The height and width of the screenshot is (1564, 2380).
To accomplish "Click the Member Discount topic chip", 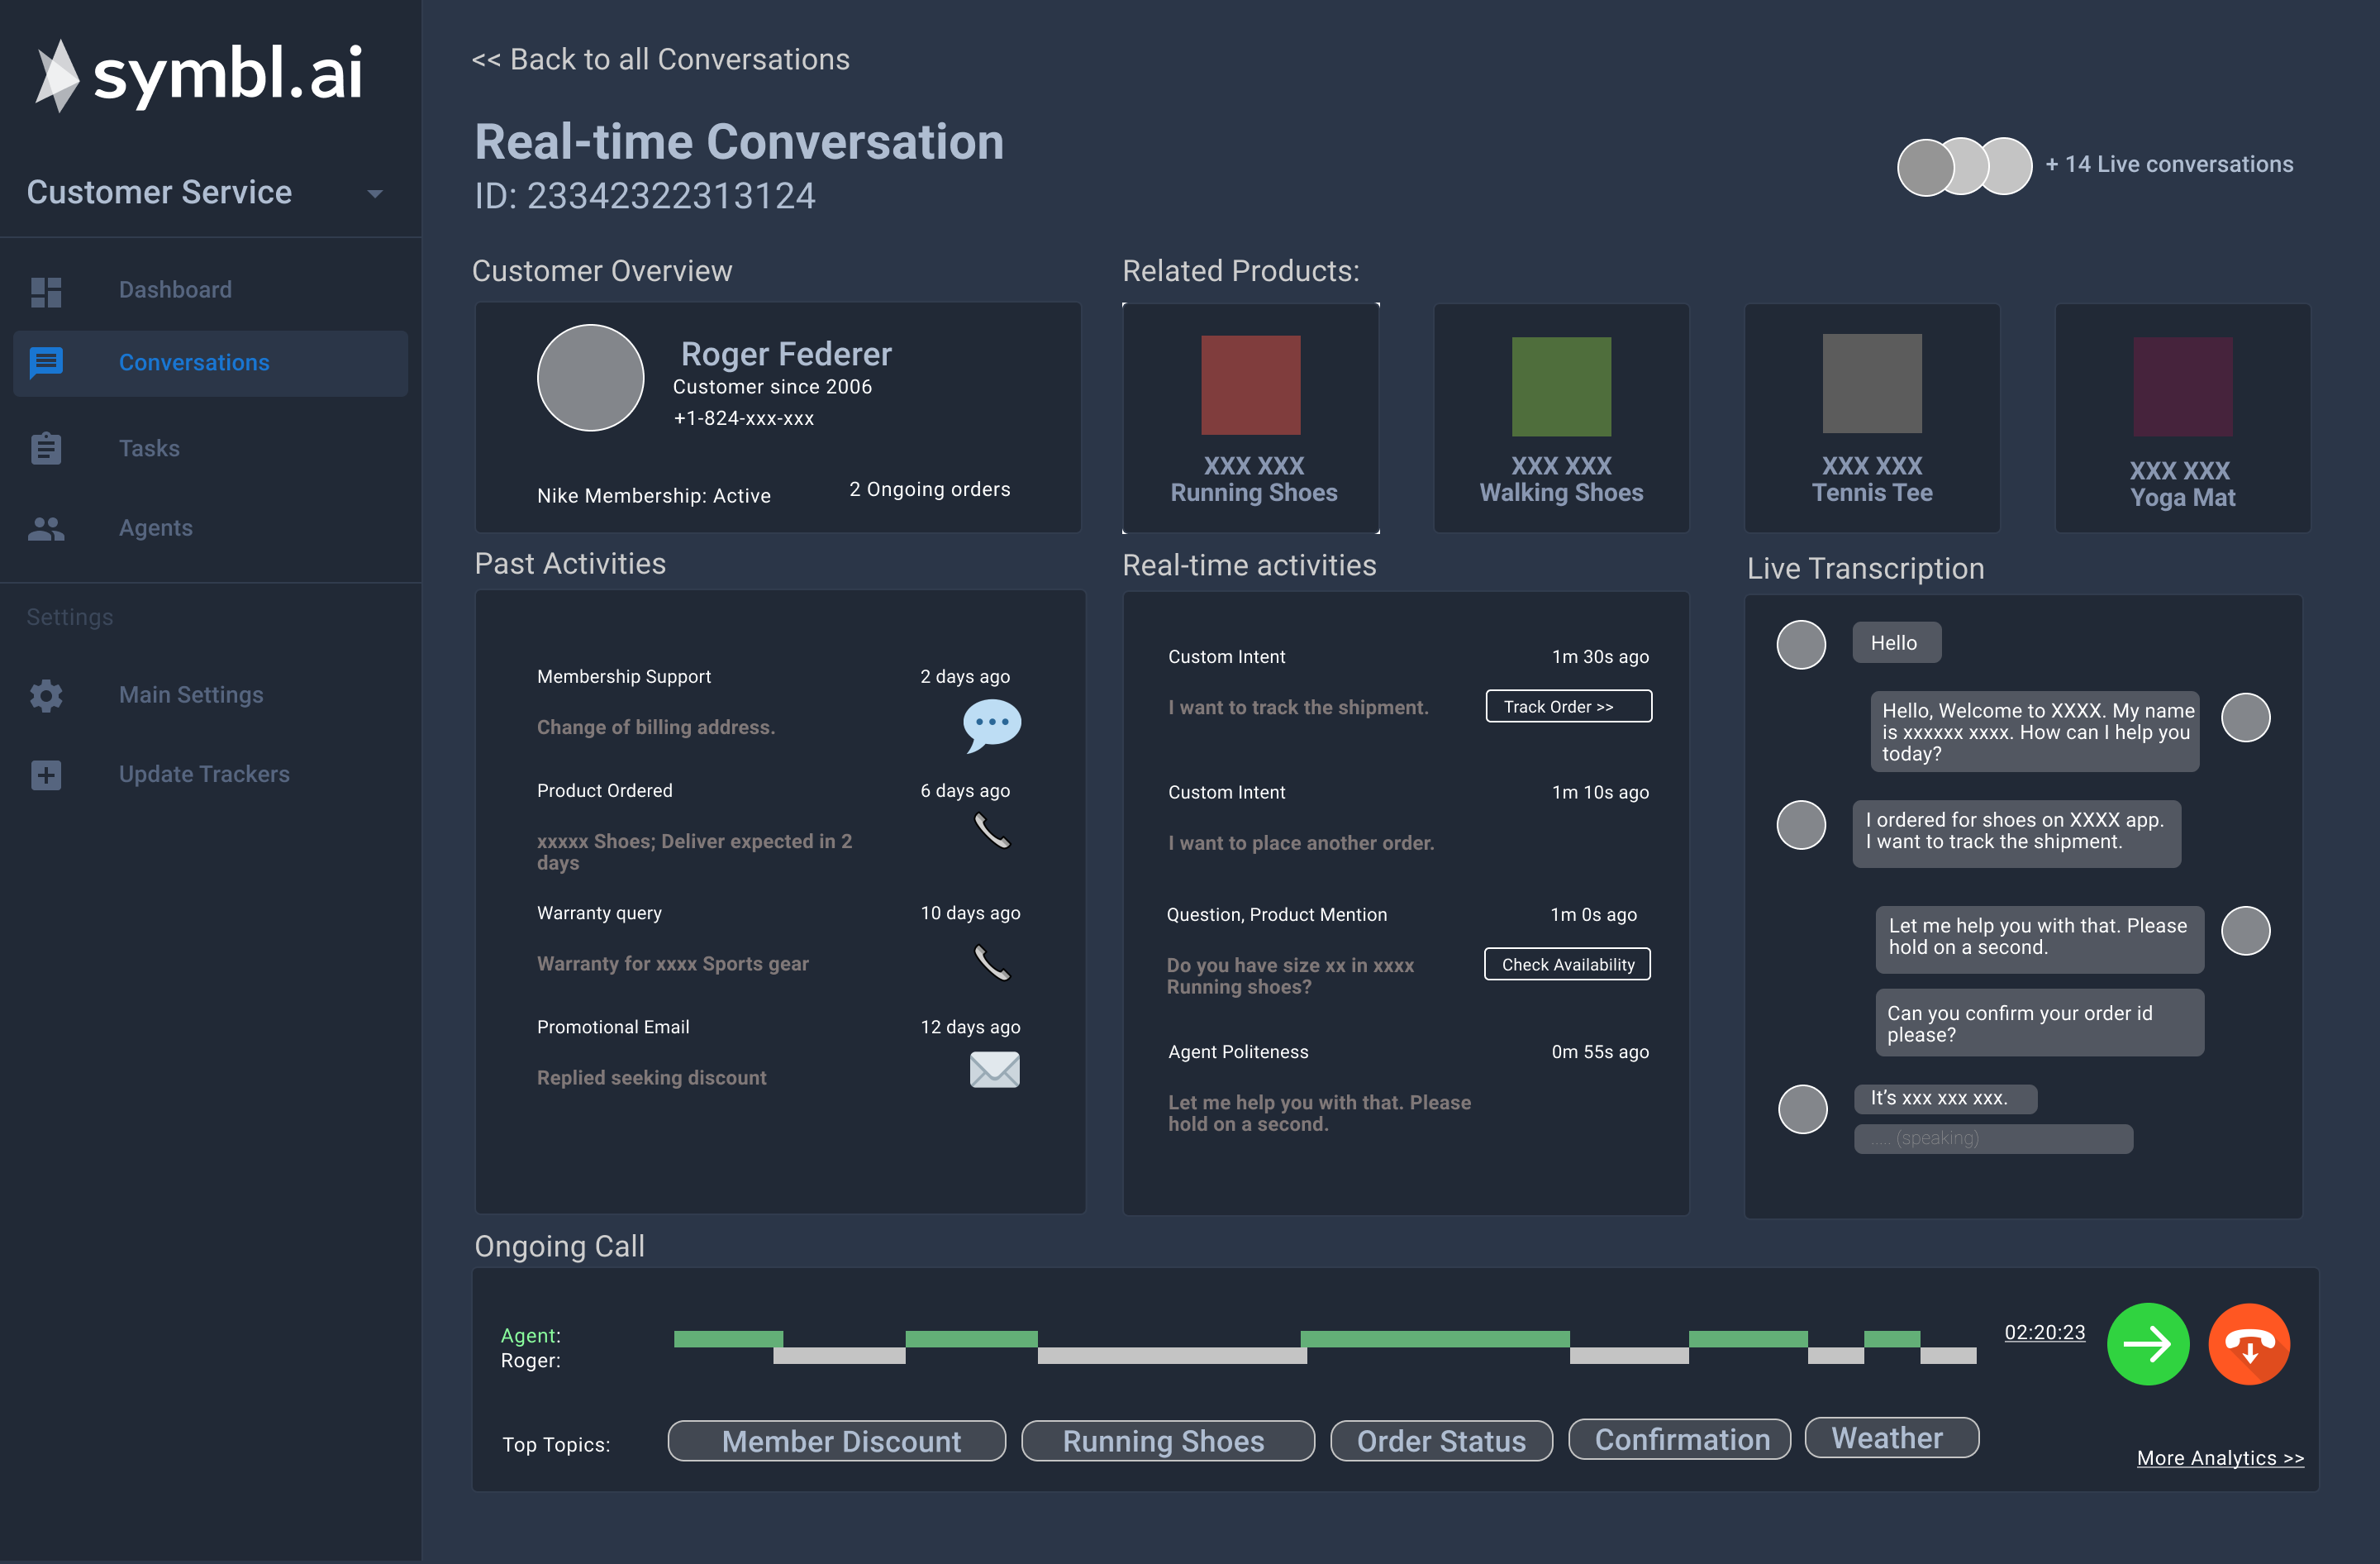I will coord(837,1441).
